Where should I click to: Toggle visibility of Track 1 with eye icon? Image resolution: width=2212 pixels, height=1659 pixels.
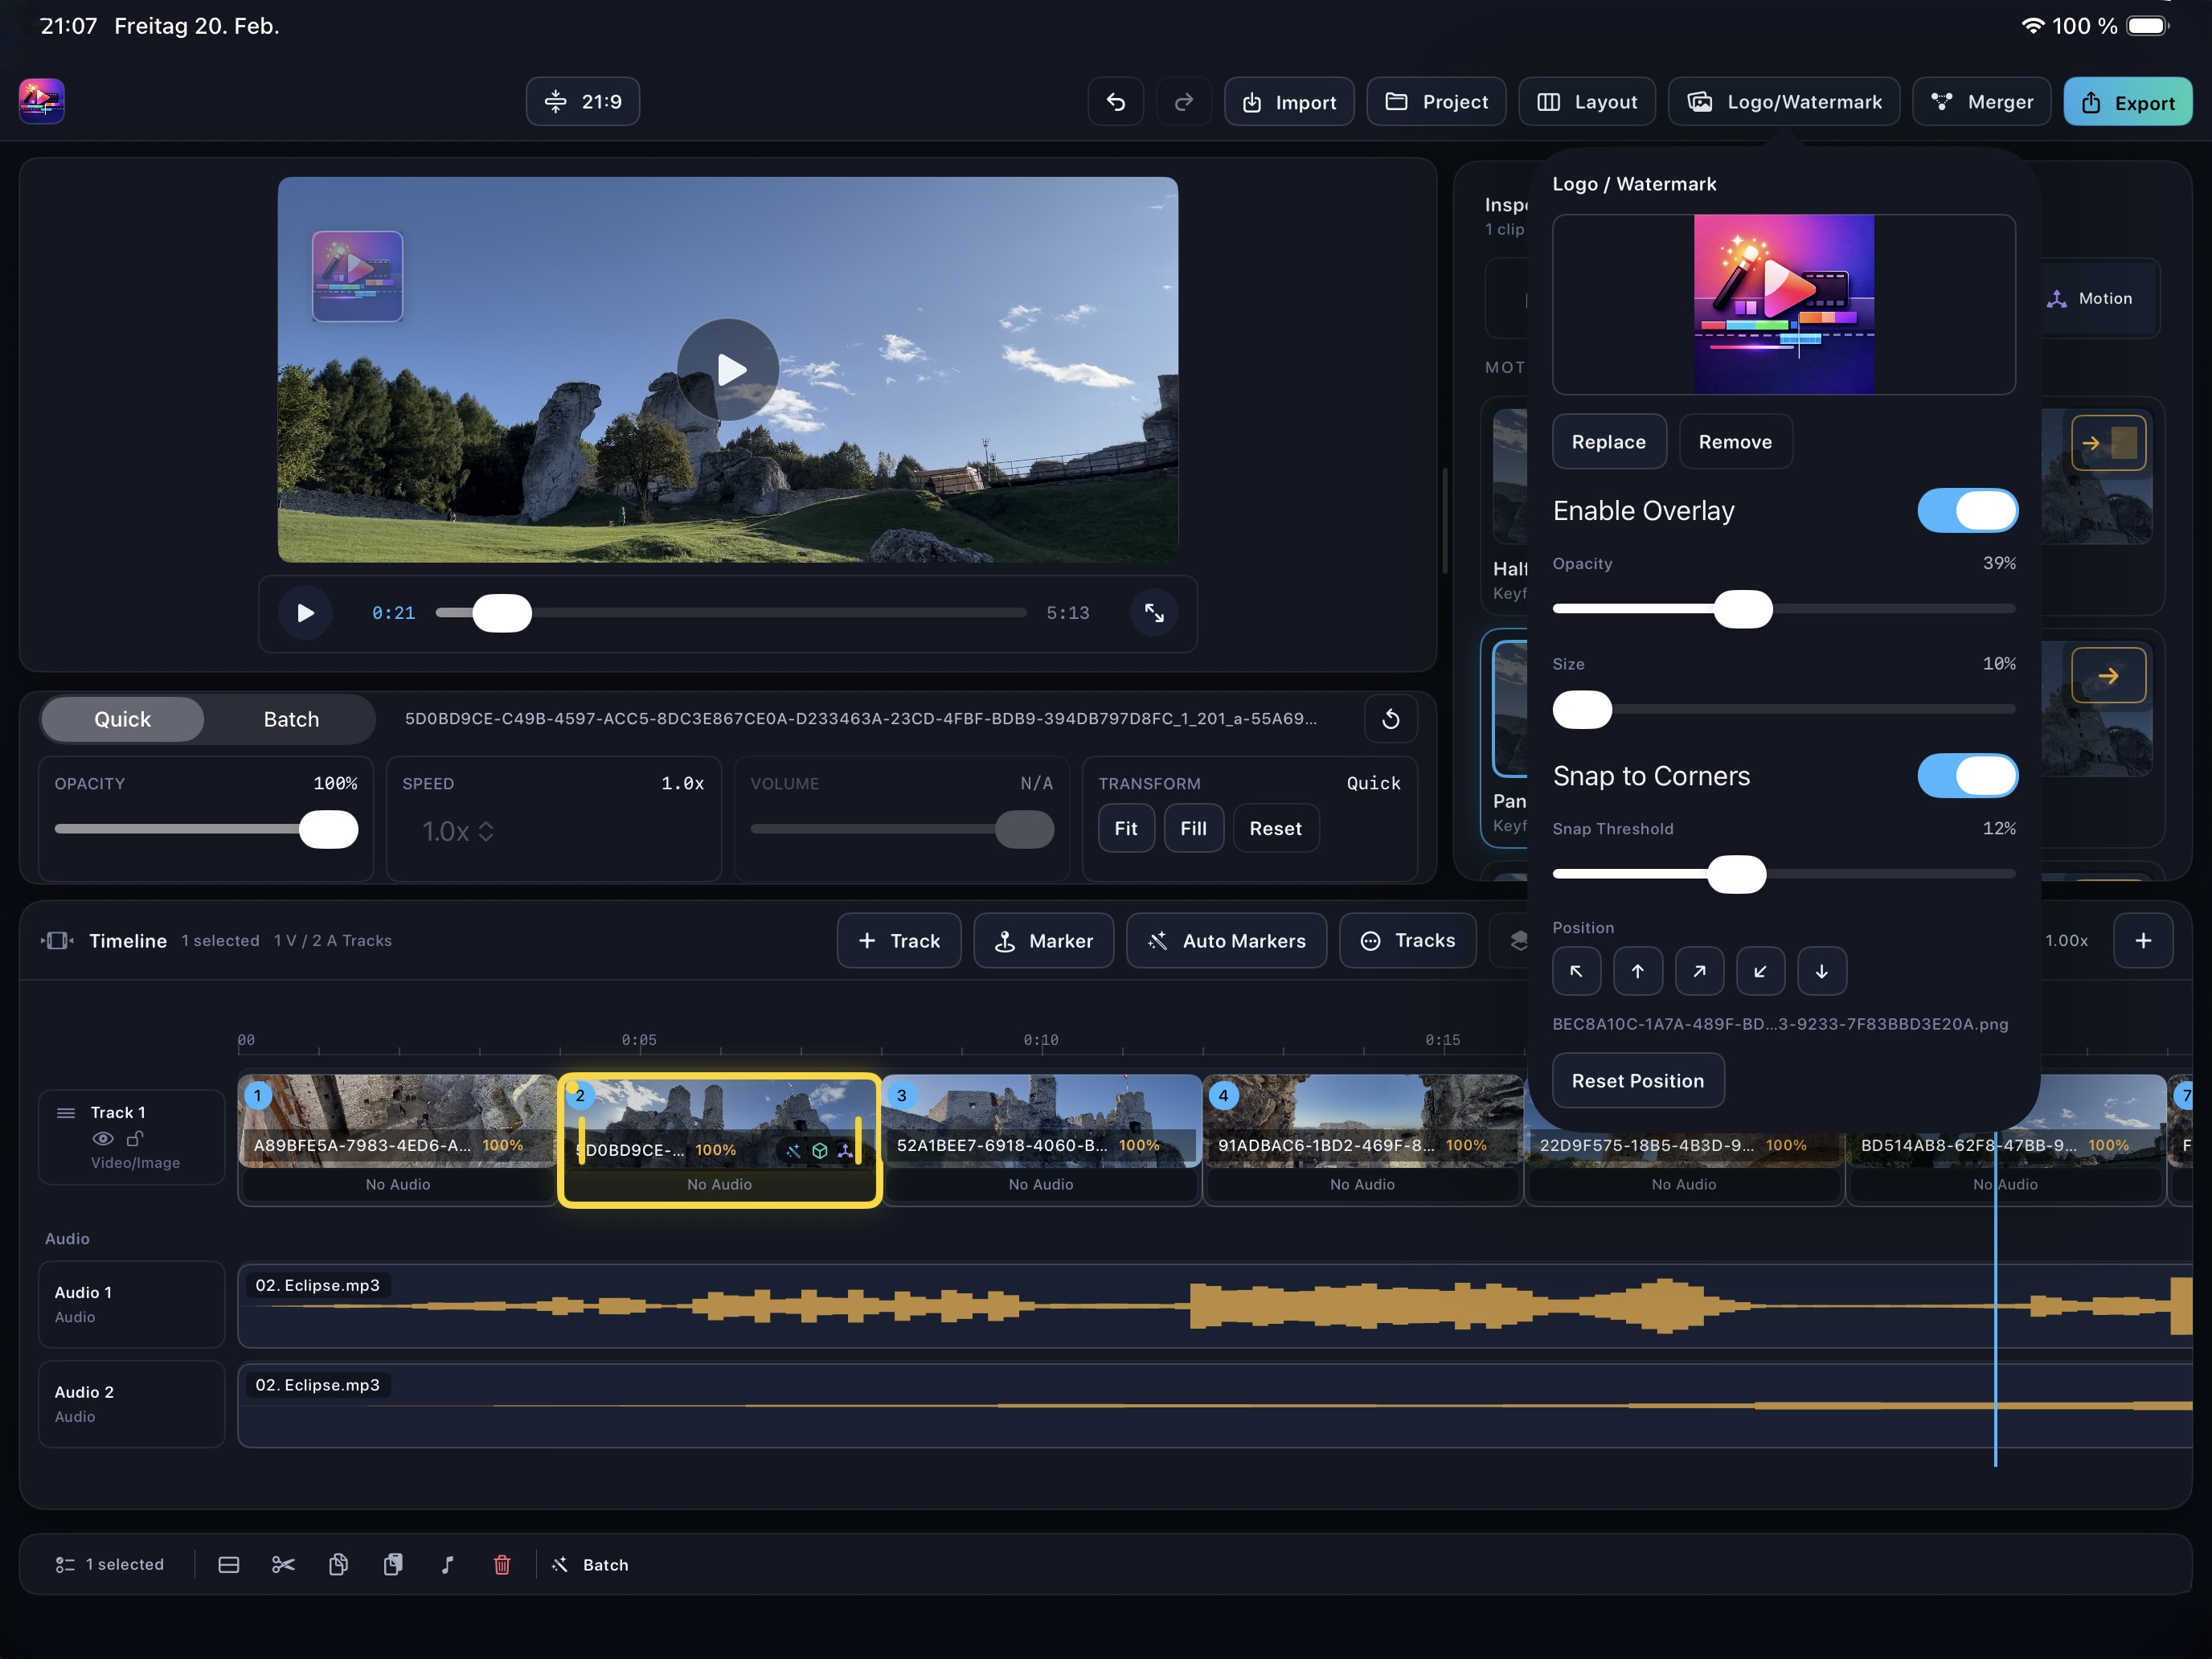[x=103, y=1139]
